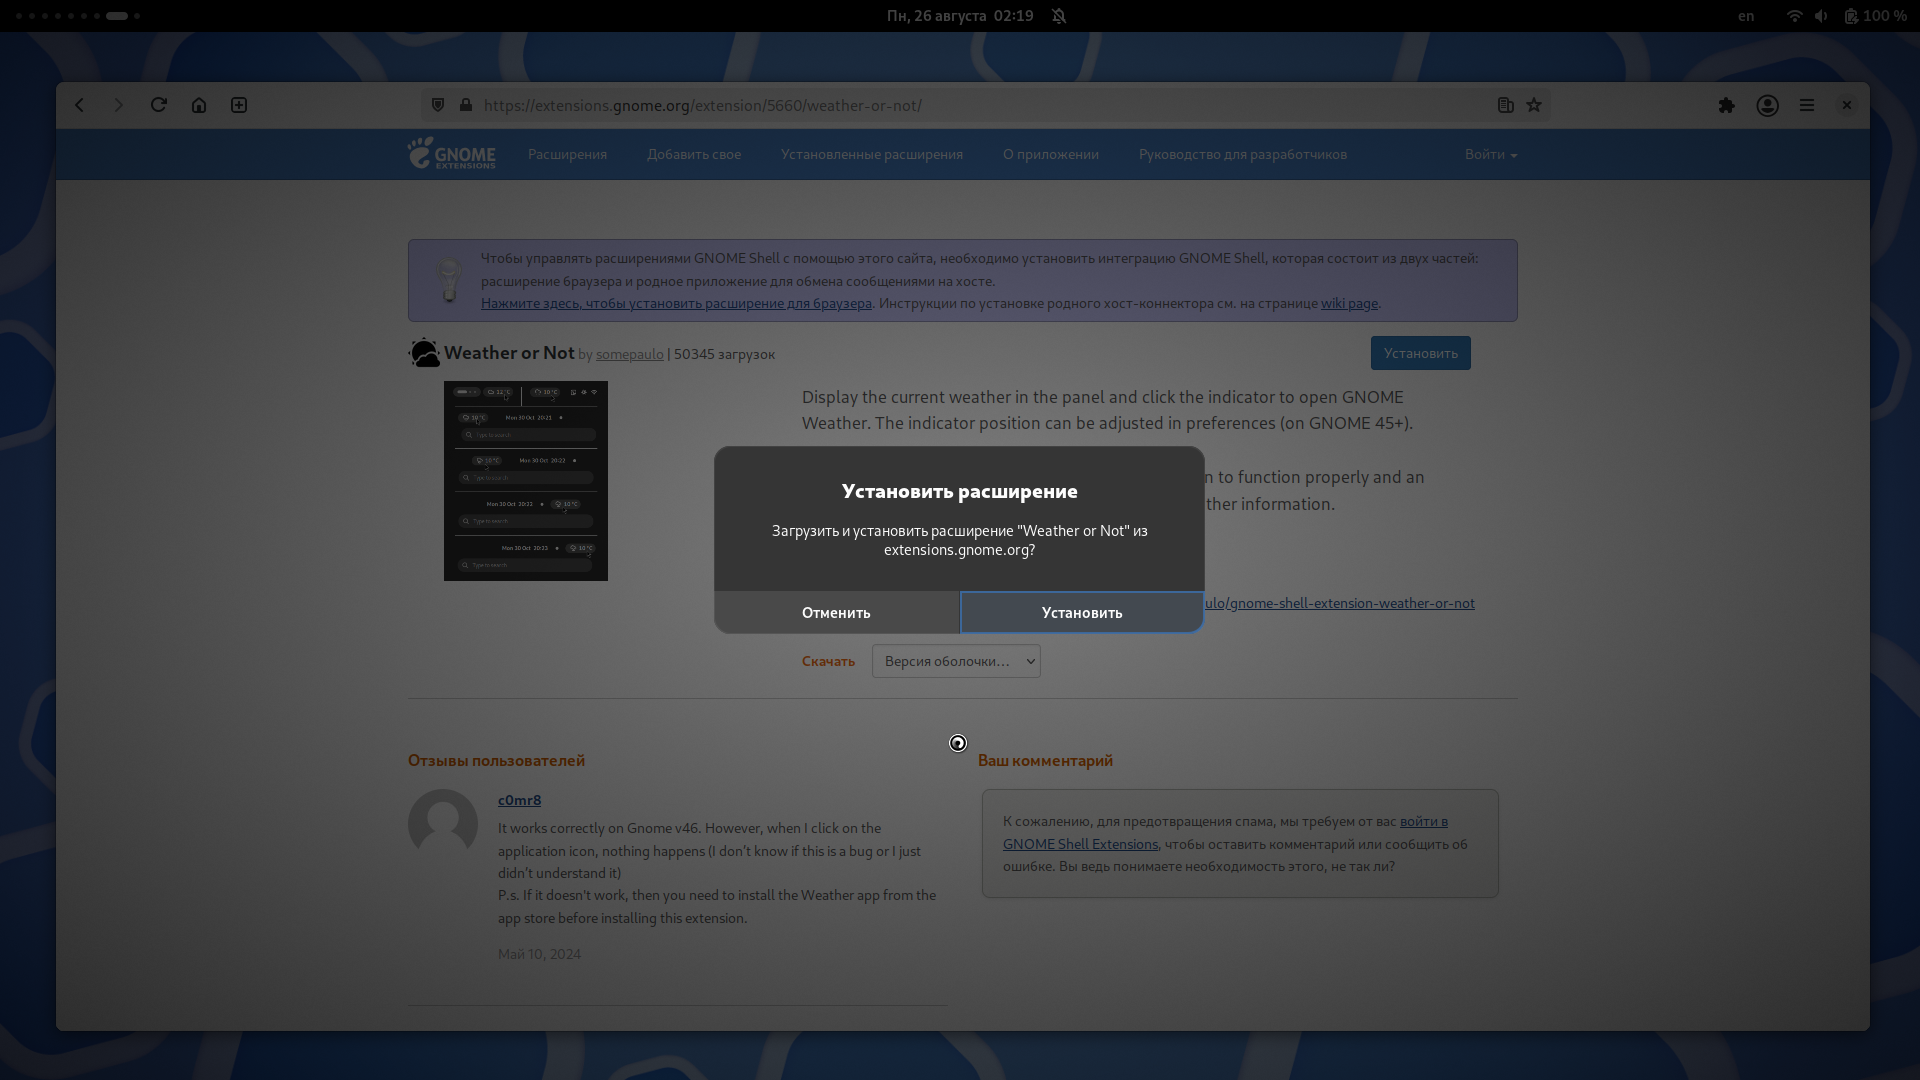The height and width of the screenshot is (1080, 1920).
Task: Open the gnome-shell-extension-weather-or-not homepage link
Action: [1339, 603]
